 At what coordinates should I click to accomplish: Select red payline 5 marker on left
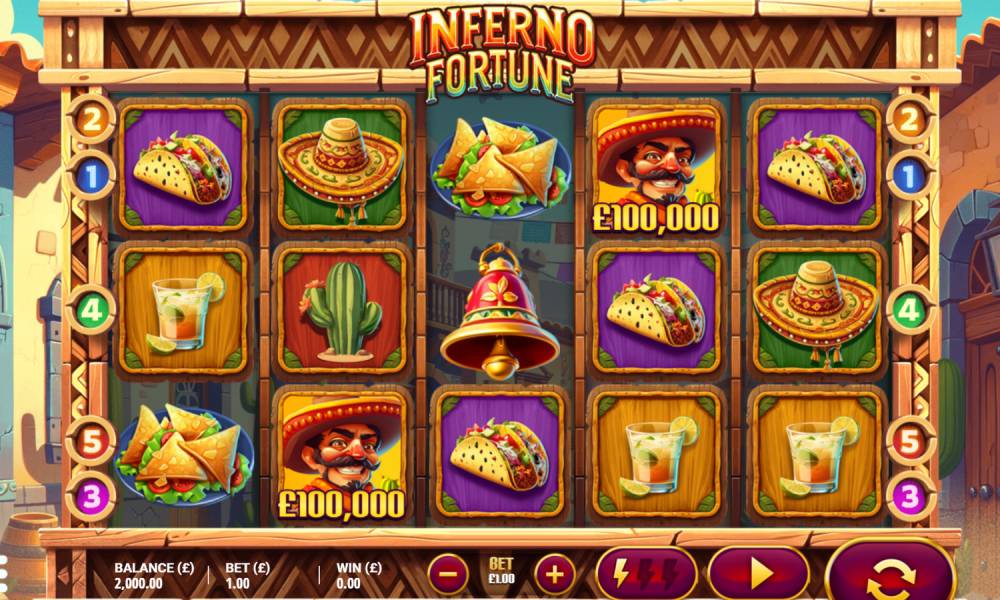coord(91,441)
